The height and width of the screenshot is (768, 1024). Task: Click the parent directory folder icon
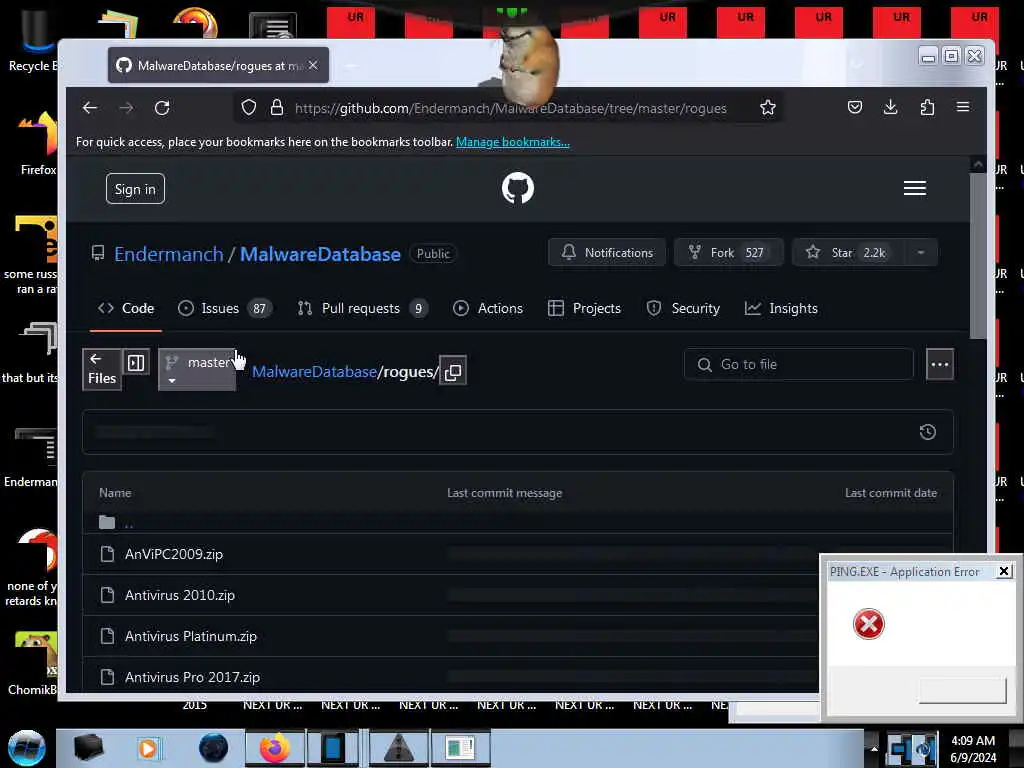(107, 522)
